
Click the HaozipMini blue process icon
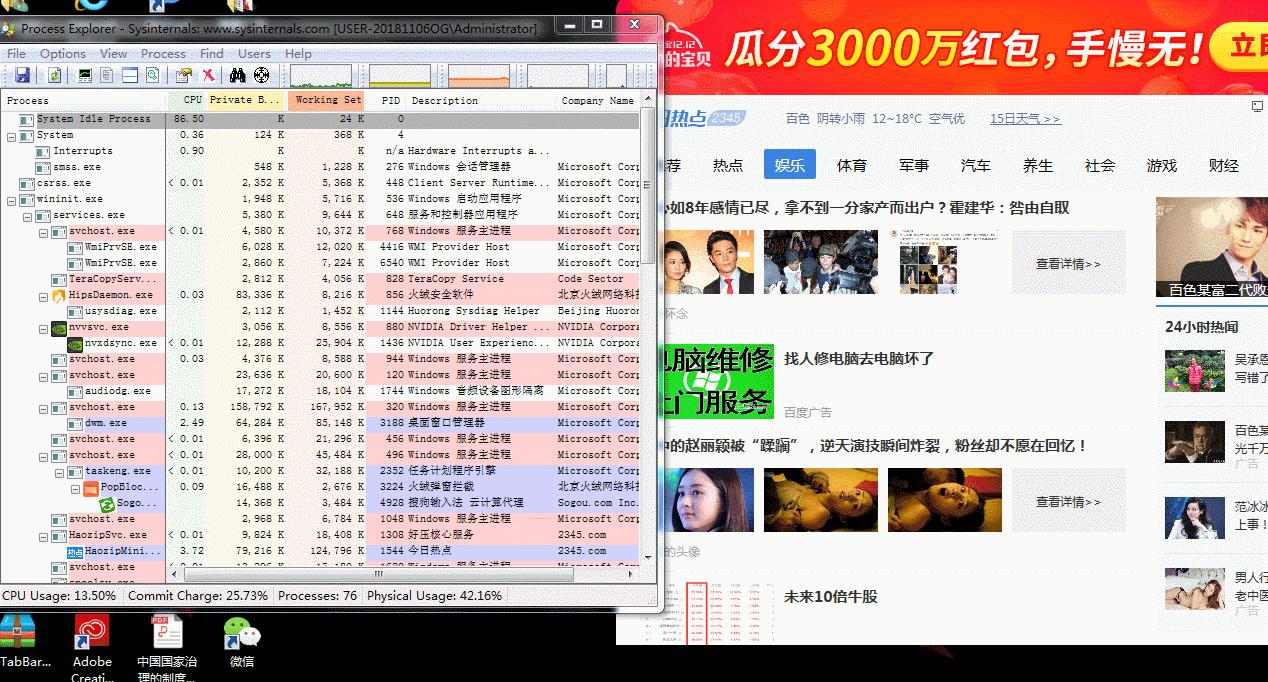click(x=75, y=551)
